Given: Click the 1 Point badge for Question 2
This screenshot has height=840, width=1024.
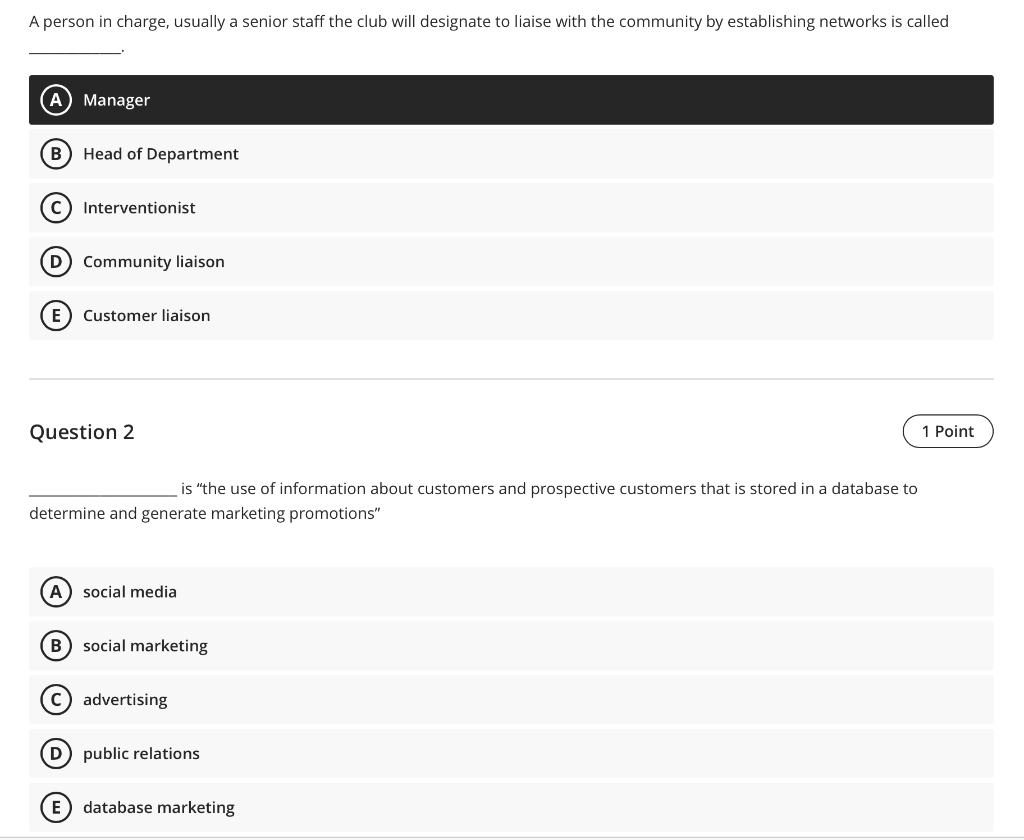Looking at the screenshot, I should click(948, 431).
